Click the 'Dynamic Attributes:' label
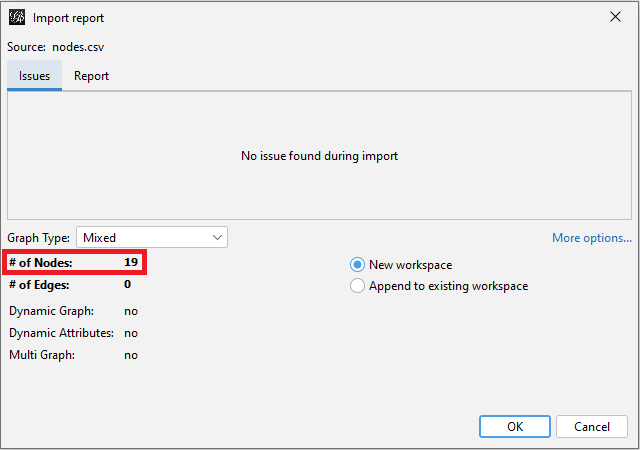640x450 pixels. 61,333
